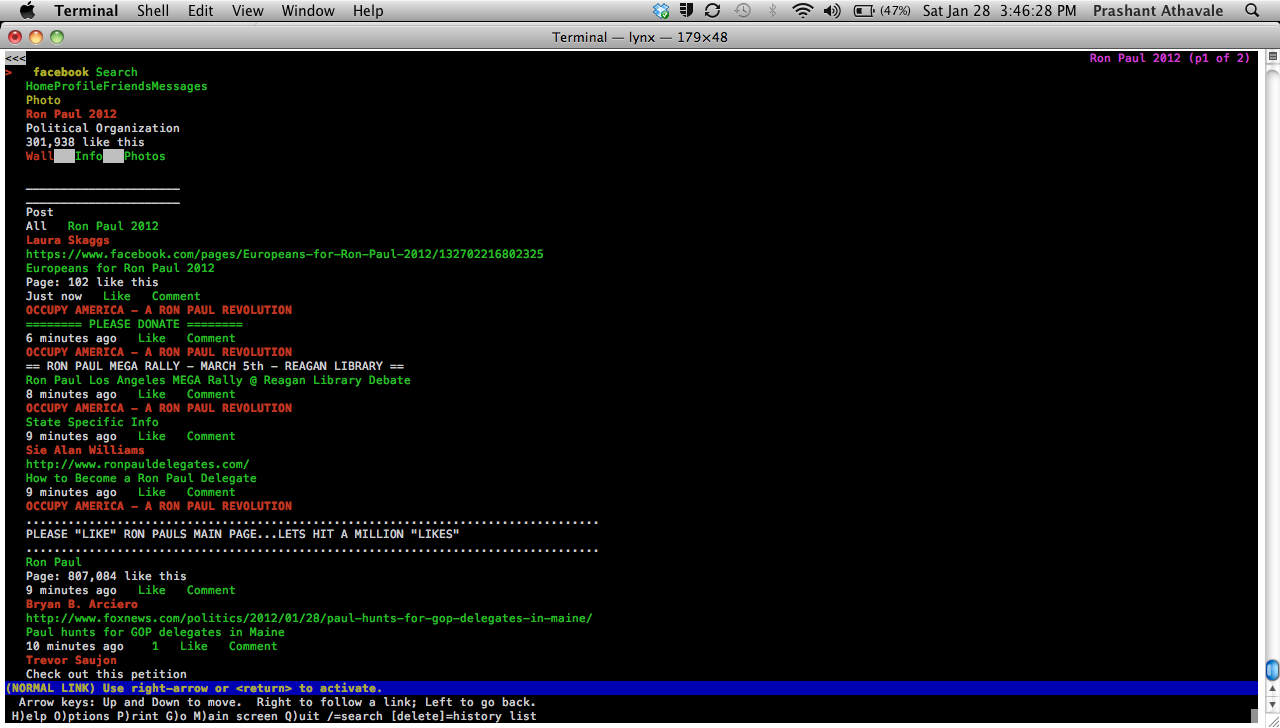Follow the PLEASE DONATE link
Screen dimensions: 1280x728
(134, 324)
